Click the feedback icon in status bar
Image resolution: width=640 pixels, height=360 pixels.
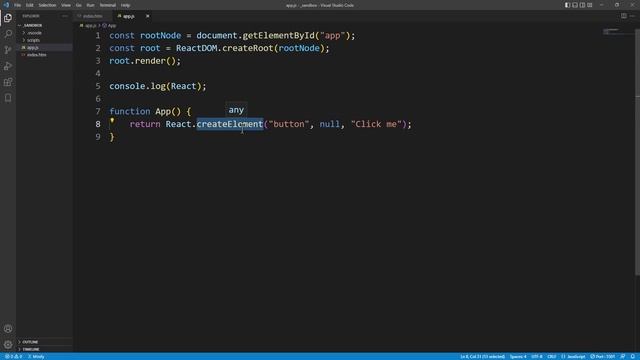tap(623, 356)
